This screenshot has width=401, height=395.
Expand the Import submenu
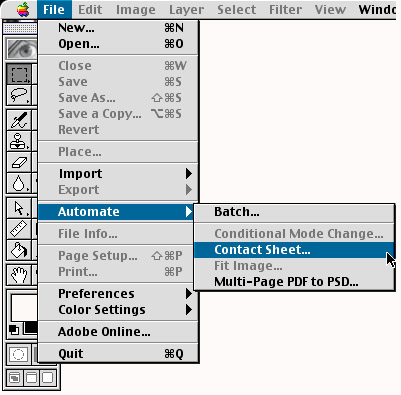pyautogui.click(x=118, y=174)
